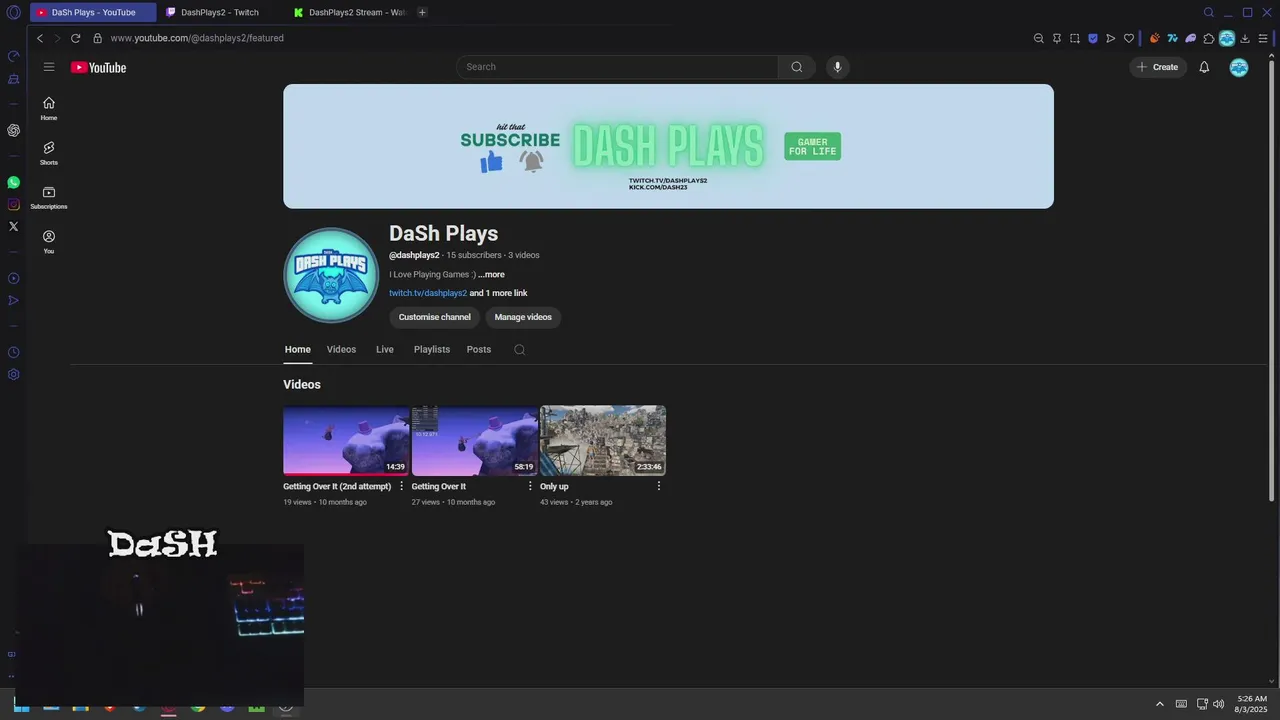This screenshot has width=1280, height=720.
Task: Open the extensions puzzle icon
Action: 1209,38
